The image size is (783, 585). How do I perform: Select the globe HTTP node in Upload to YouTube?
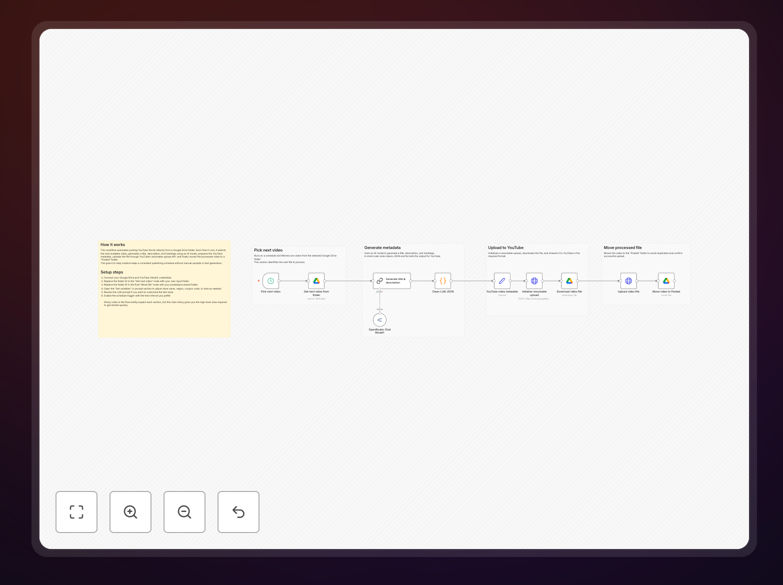click(x=534, y=281)
